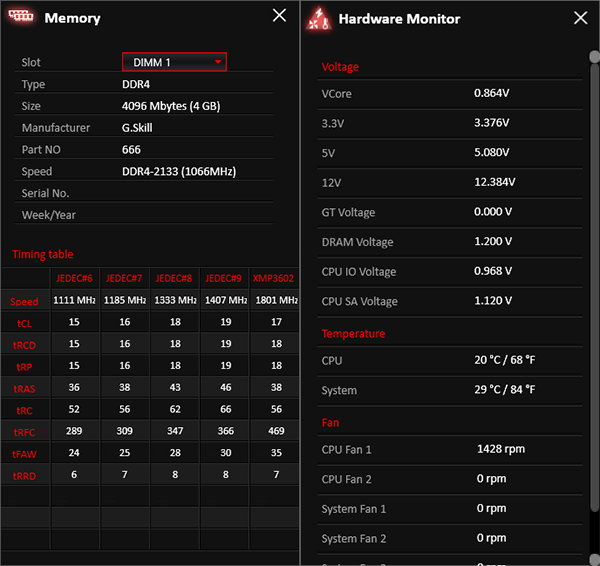Click the VCore reading 0.864V
600x566 pixels.
pyautogui.click(x=492, y=93)
